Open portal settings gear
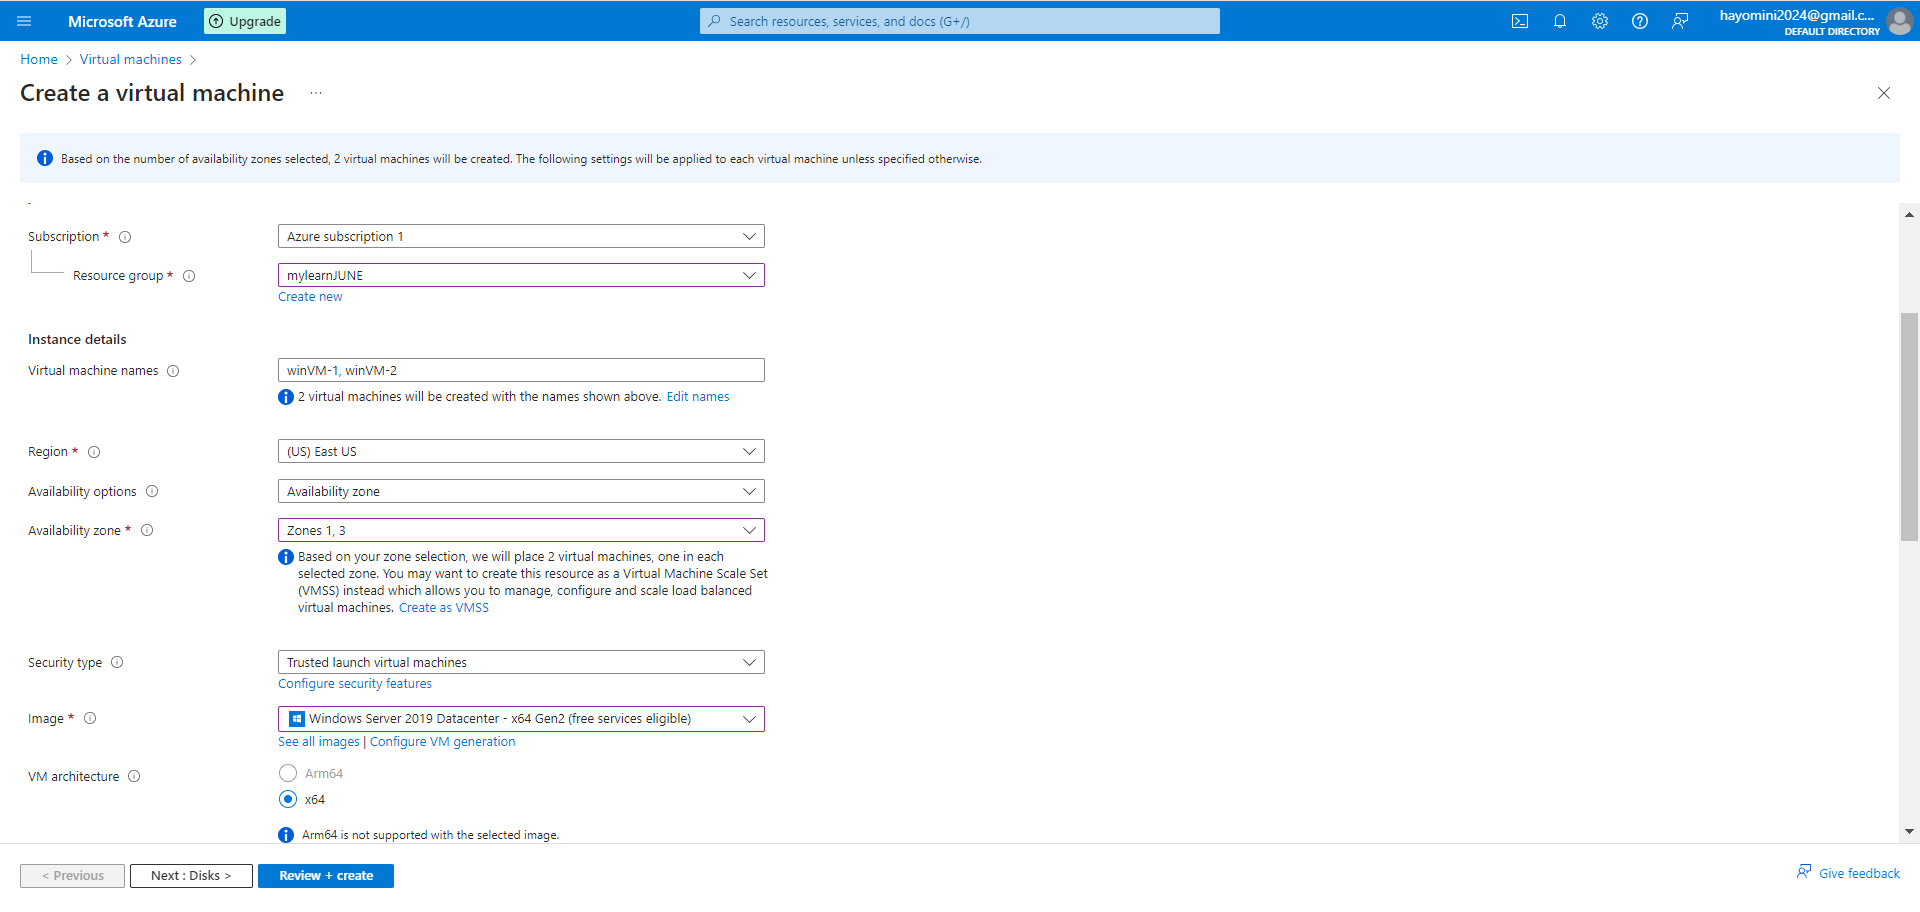 point(1600,21)
